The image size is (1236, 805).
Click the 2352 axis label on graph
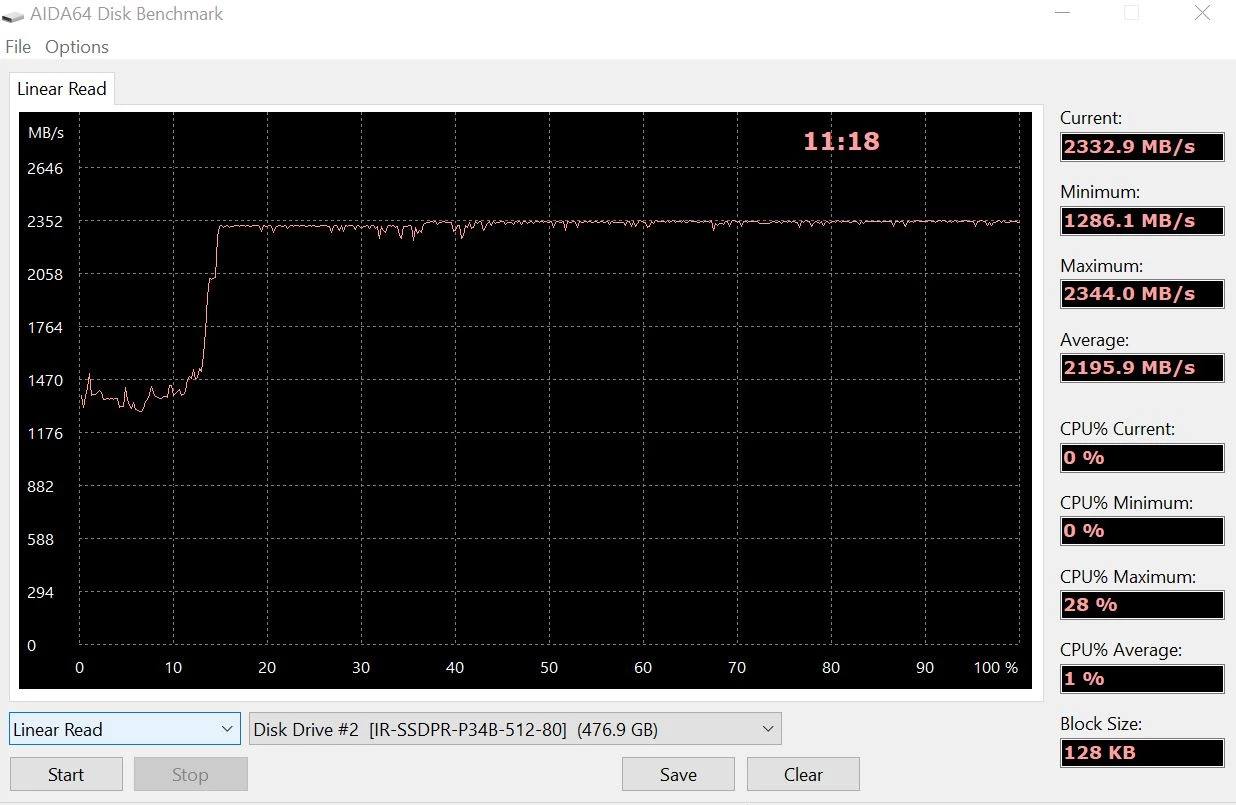[x=45, y=222]
